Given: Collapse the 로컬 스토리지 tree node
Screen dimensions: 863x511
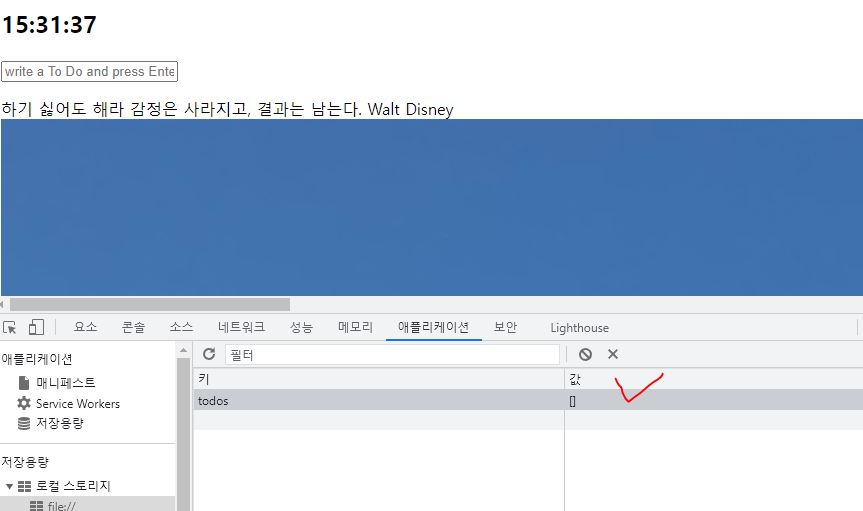Looking at the screenshot, I should coord(9,486).
